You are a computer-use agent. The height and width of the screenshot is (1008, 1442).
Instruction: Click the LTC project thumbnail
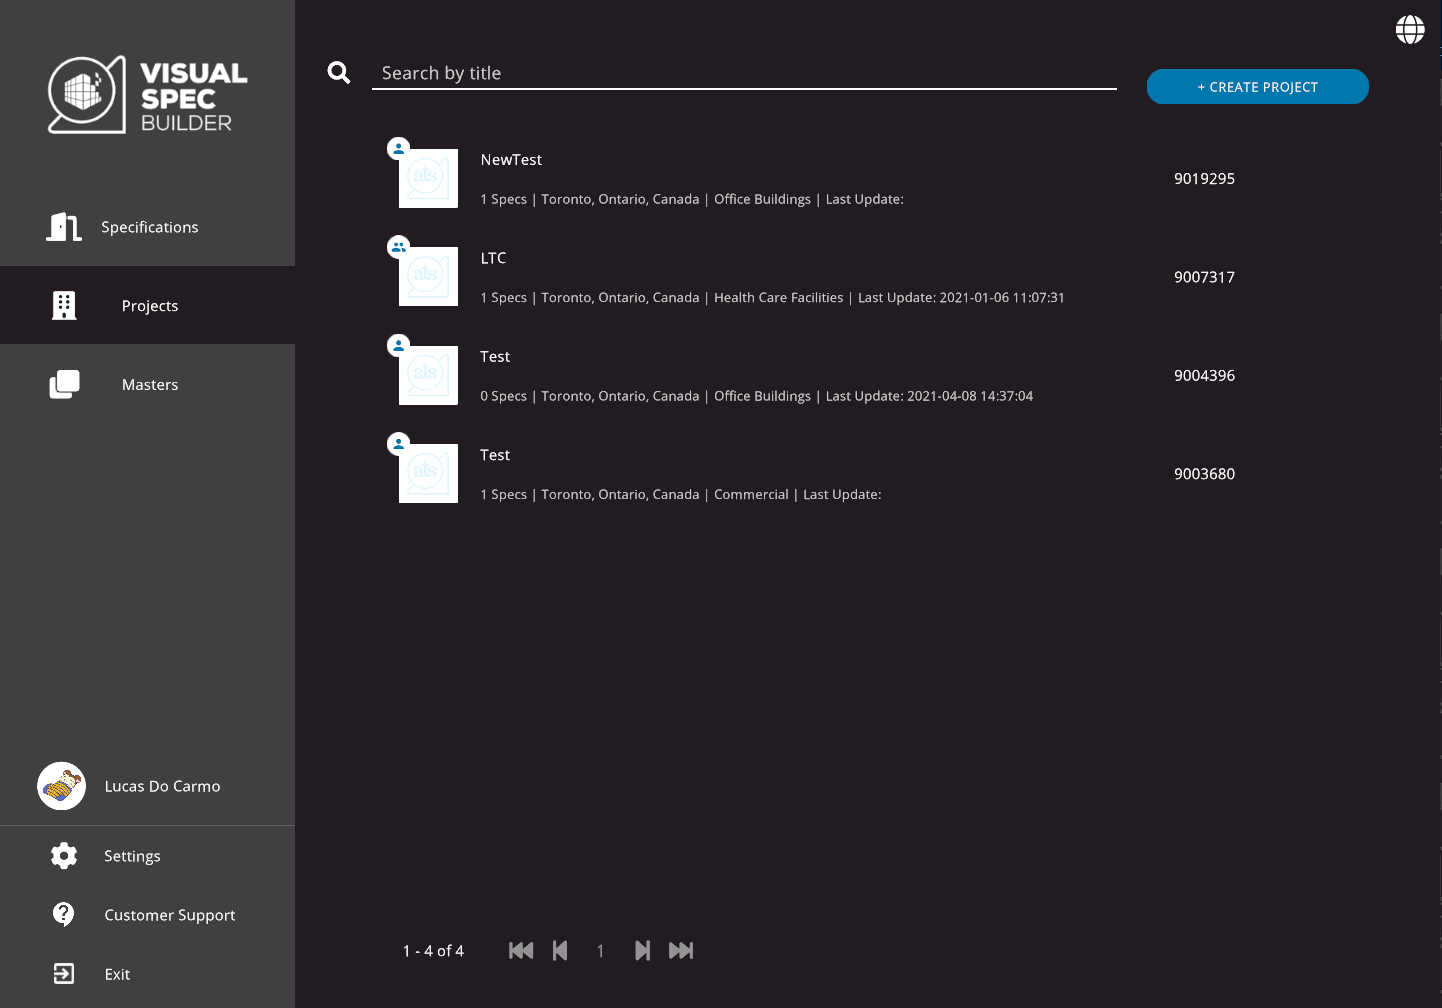coord(428,277)
